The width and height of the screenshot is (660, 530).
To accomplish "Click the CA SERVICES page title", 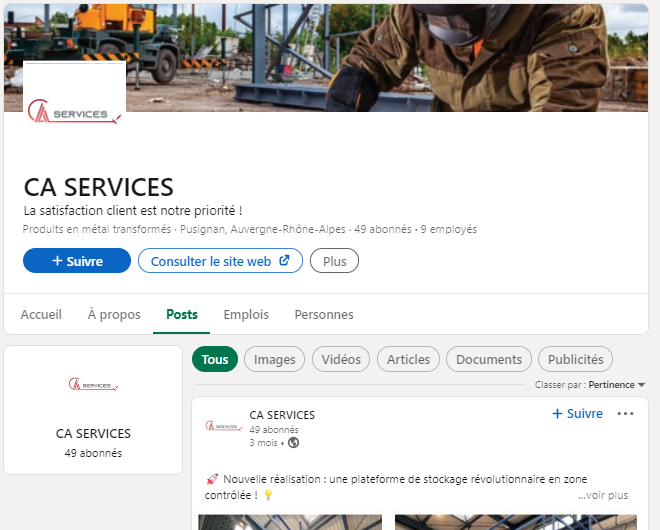I will coord(98,187).
